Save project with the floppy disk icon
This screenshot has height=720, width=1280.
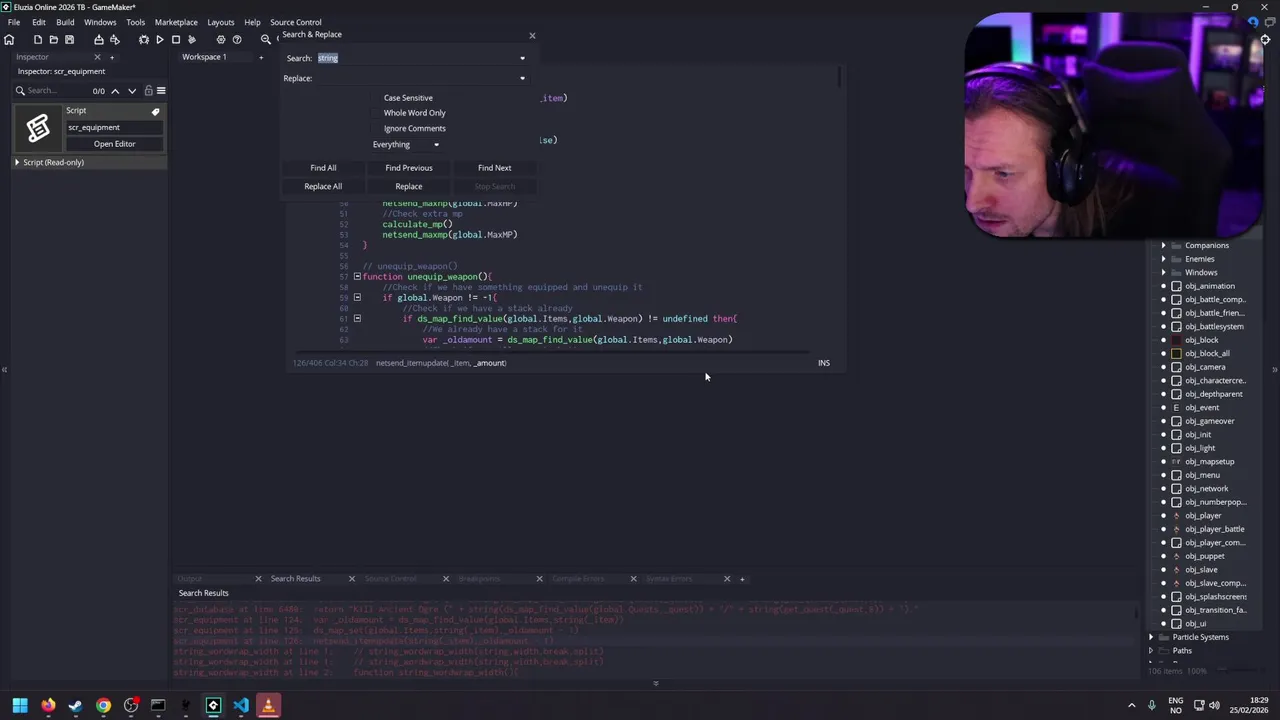click(x=69, y=39)
